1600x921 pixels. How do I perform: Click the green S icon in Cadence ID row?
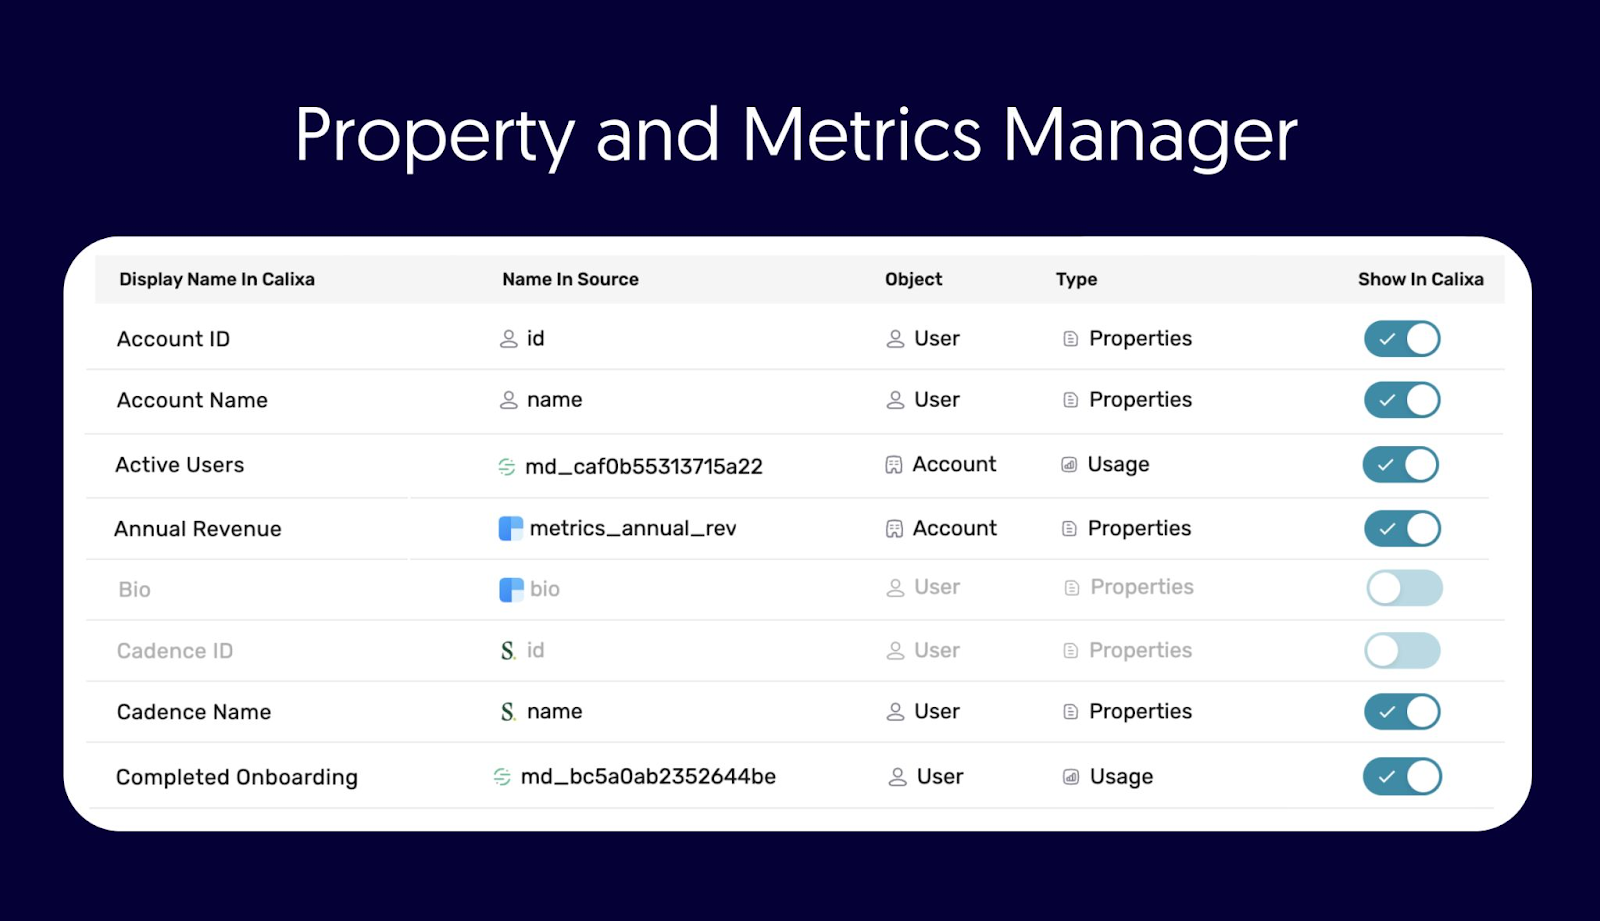(508, 651)
